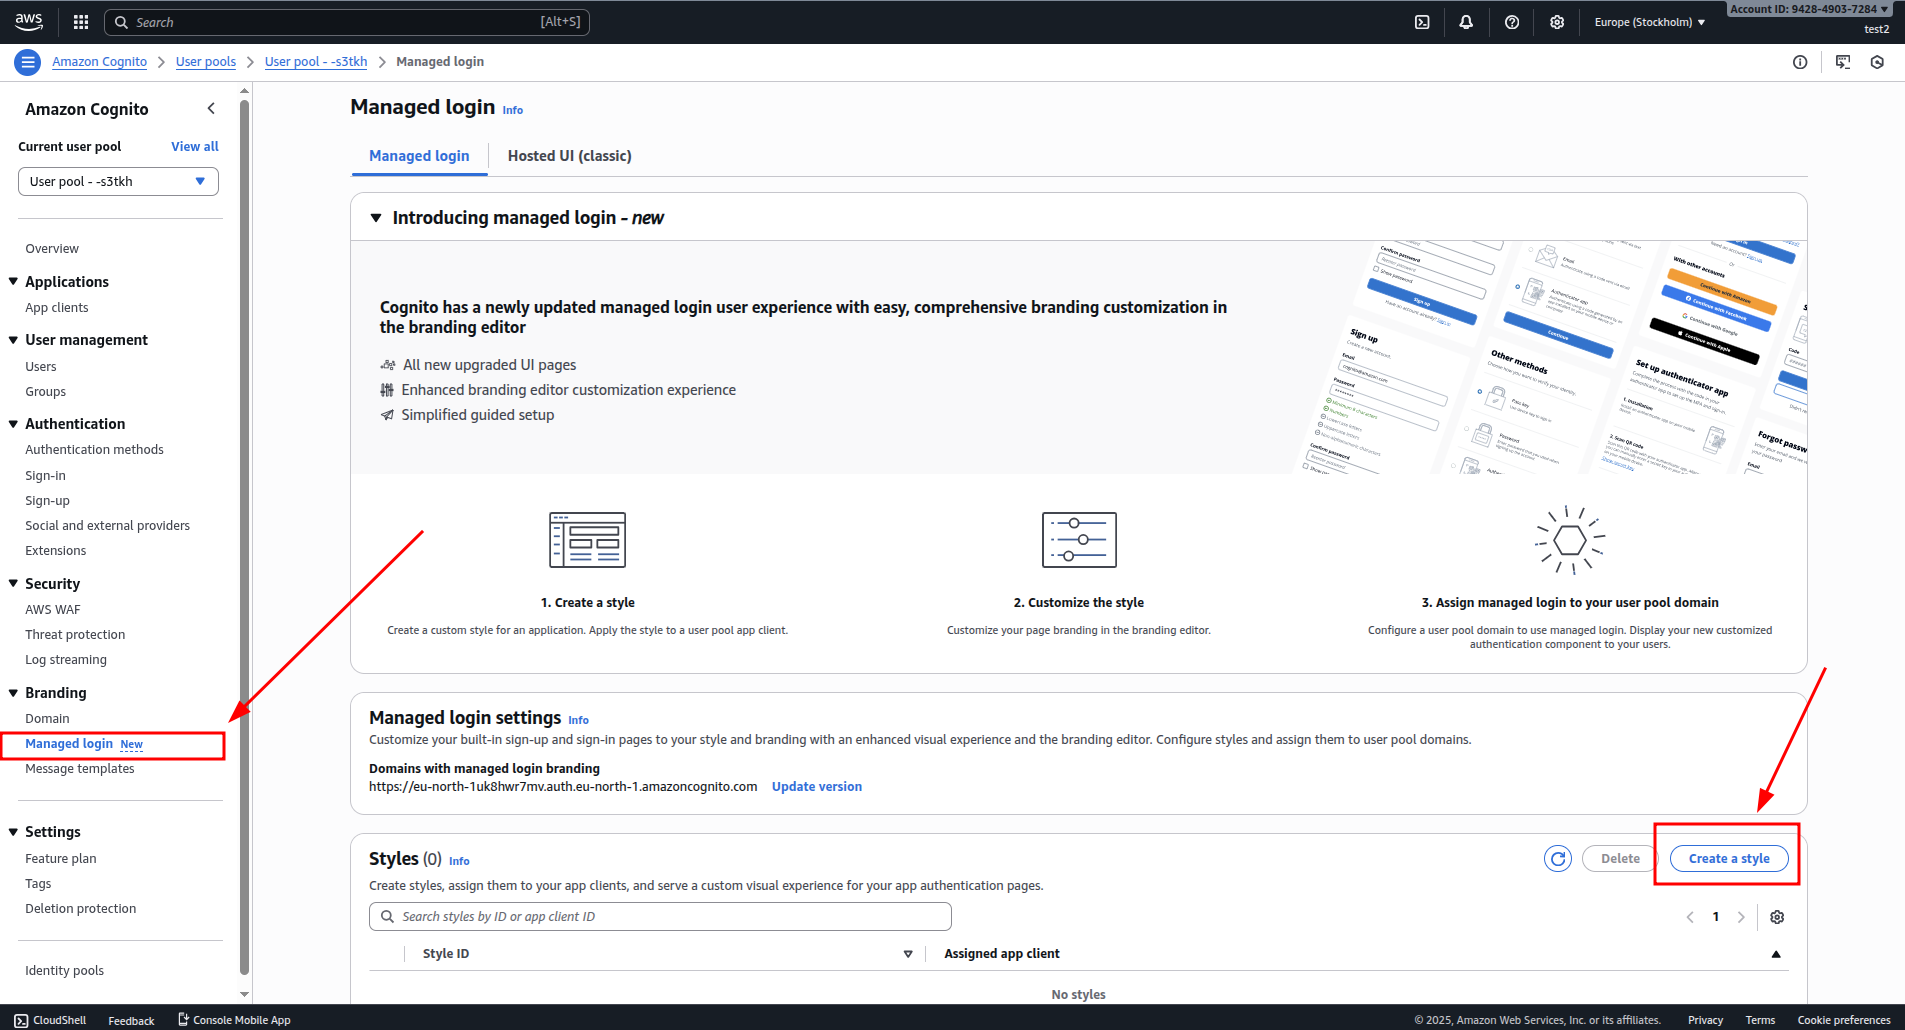This screenshot has width=1905, height=1030.
Task: Collapse the Authentication nav group
Action: click(13, 424)
